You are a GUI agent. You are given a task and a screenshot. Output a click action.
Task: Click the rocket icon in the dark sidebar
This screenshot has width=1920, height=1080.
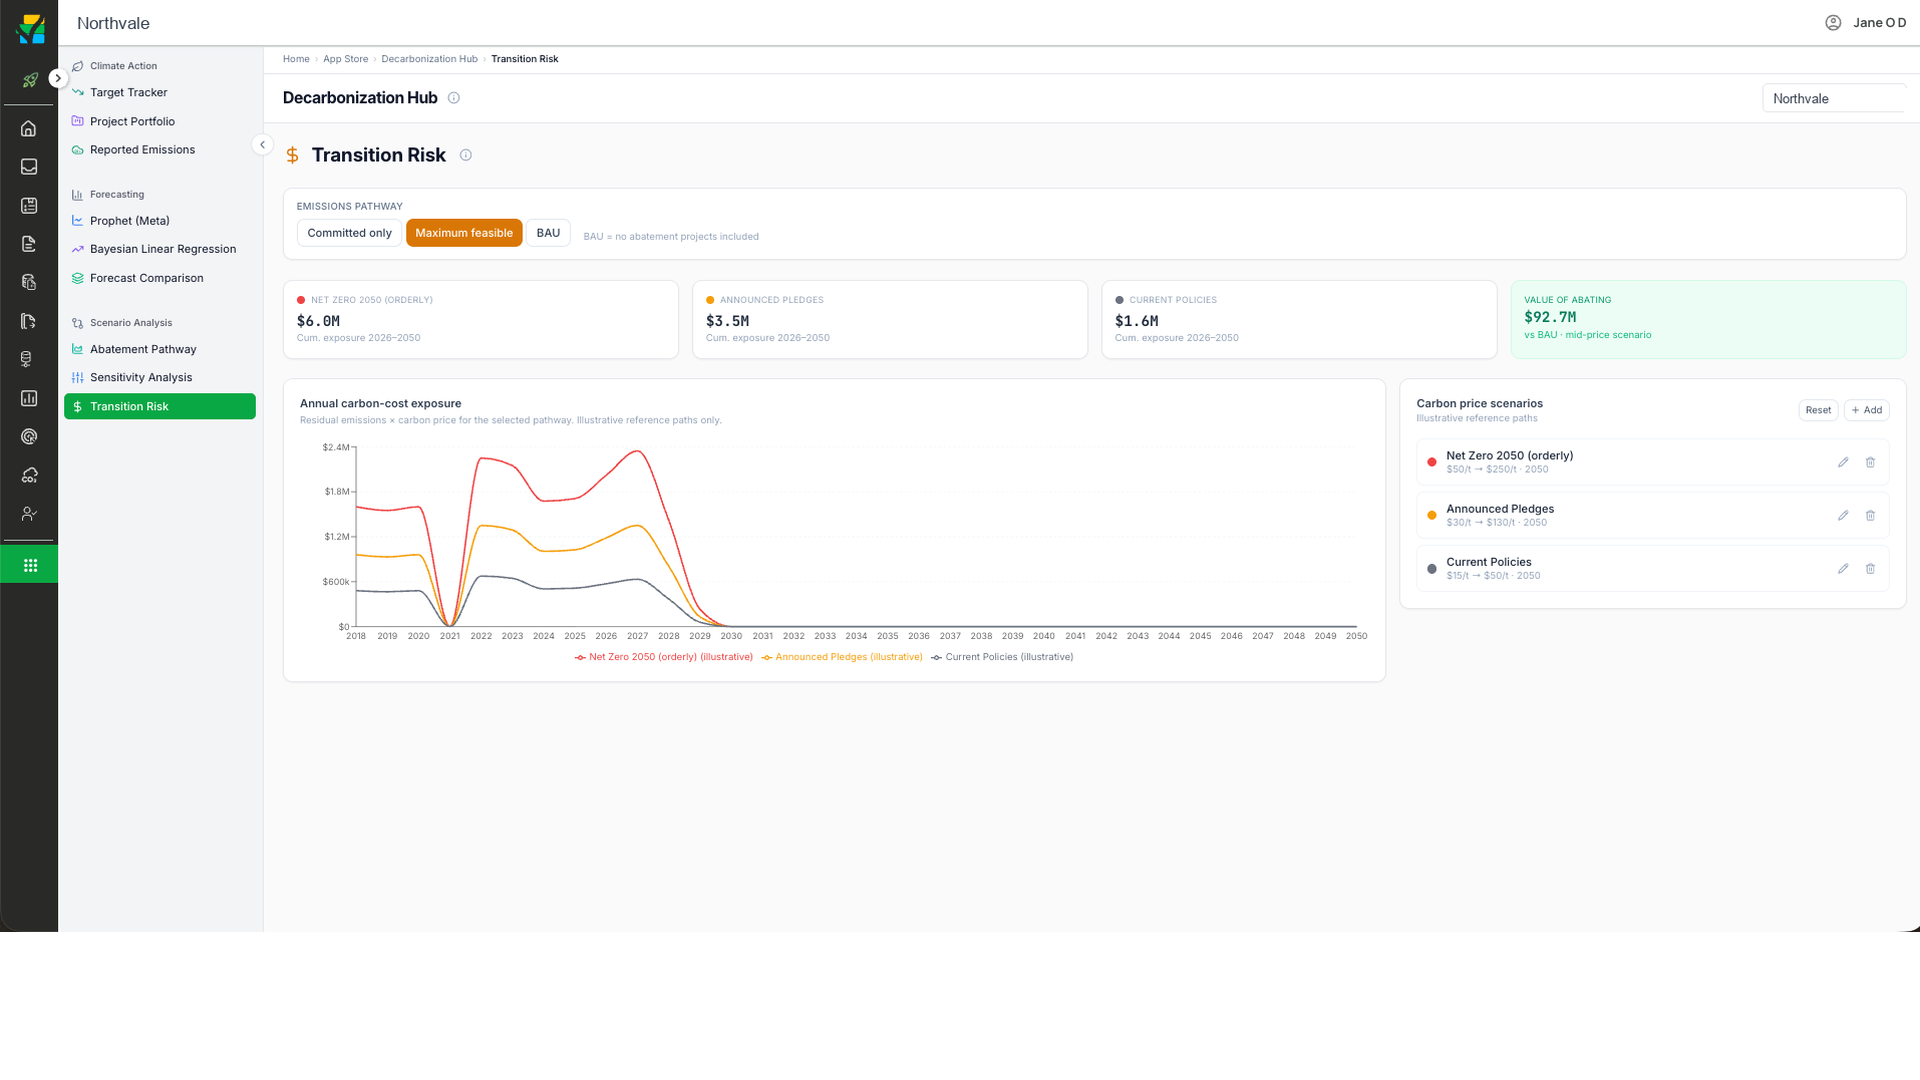click(29, 80)
